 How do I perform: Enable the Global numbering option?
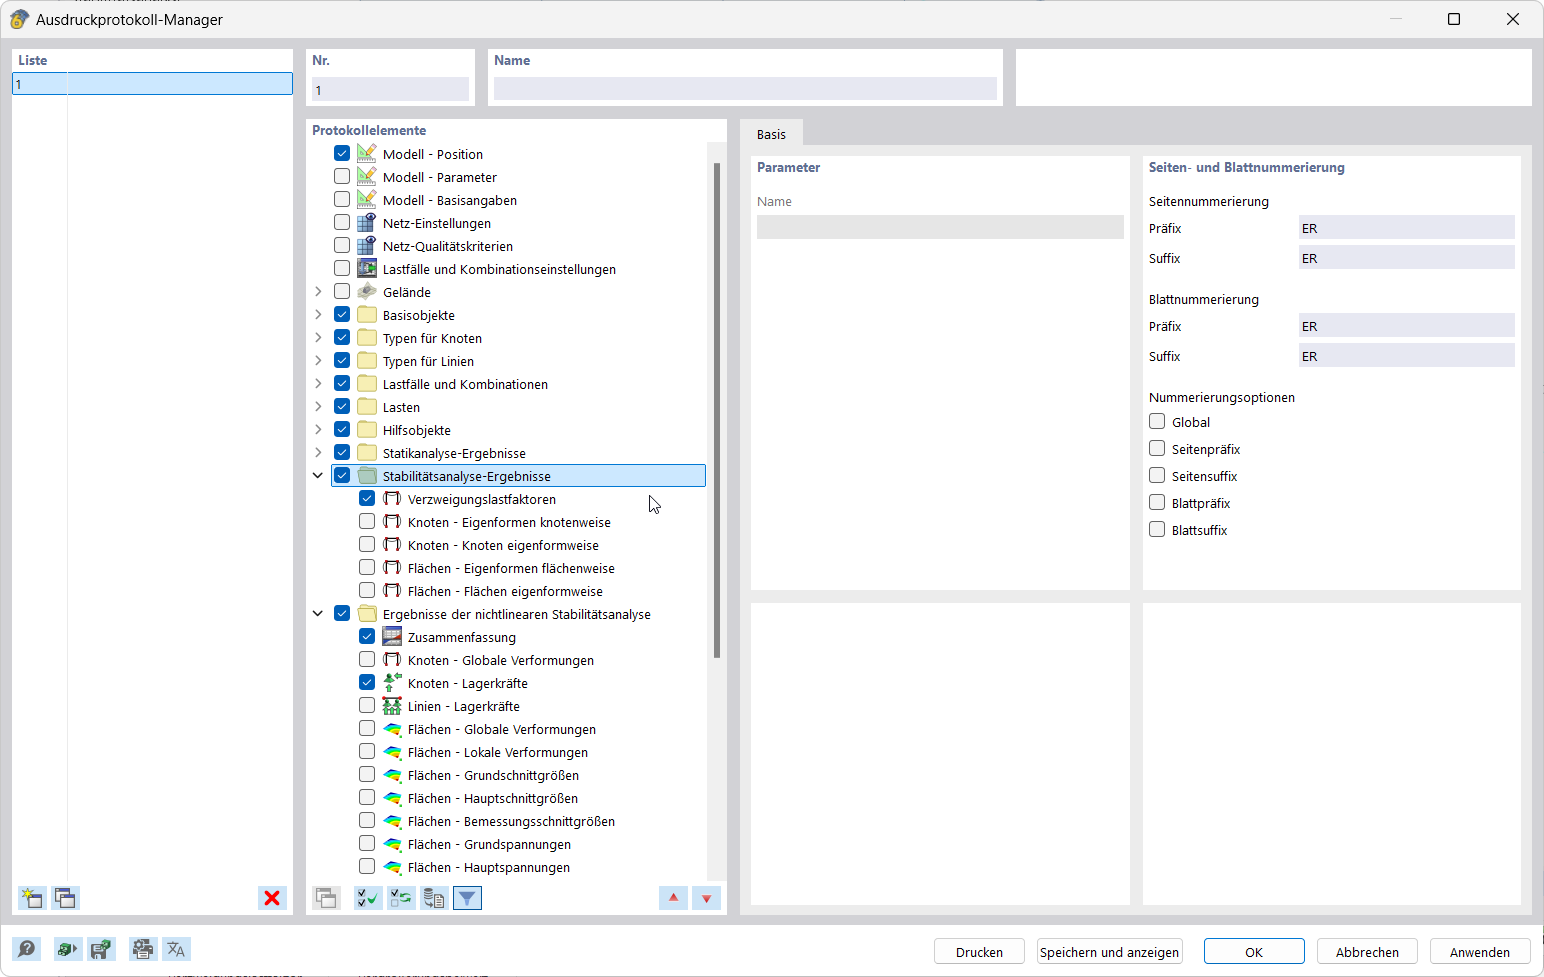(x=1156, y=421)
